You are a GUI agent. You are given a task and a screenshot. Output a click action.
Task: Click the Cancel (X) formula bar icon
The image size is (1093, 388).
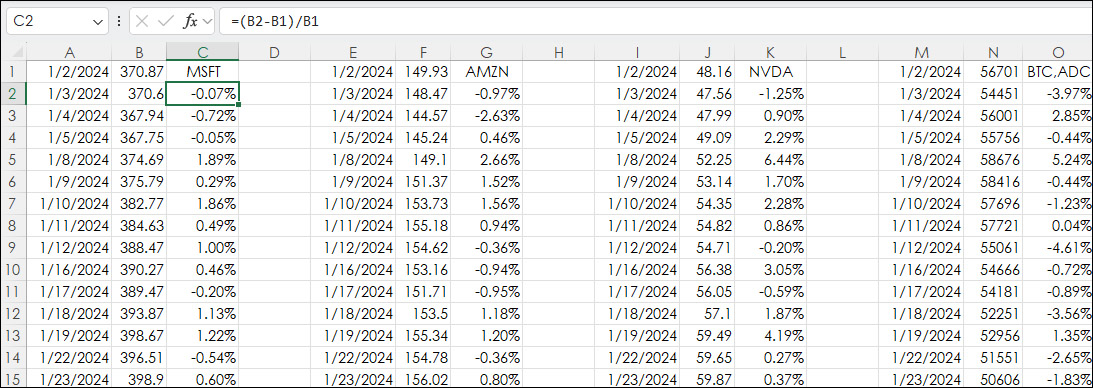click(142, 22)
